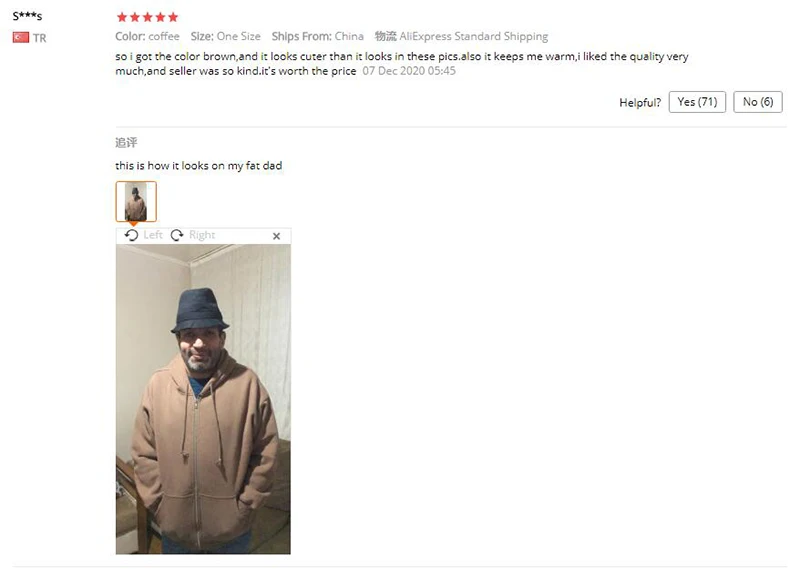Image resolution: width=800 pixels, height=569 pixels.
Task: Vote No (6) on review helpfulness
Action: pyautogui.click(x=758, y=102)
